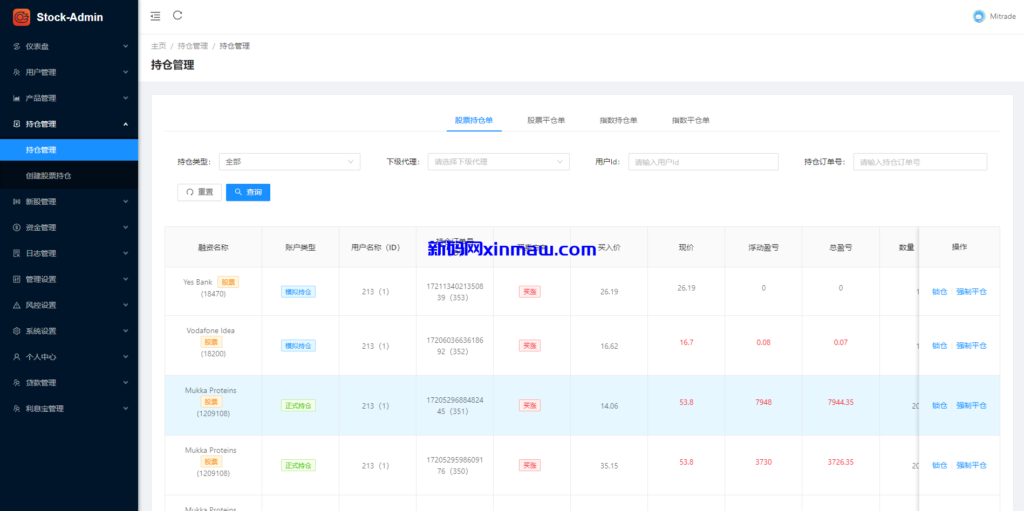Image resolution: width=1024 pixels, height=511 pixels.
Task: Switch to the 指数持仓单 tab
Action: [x=618, y=120]
